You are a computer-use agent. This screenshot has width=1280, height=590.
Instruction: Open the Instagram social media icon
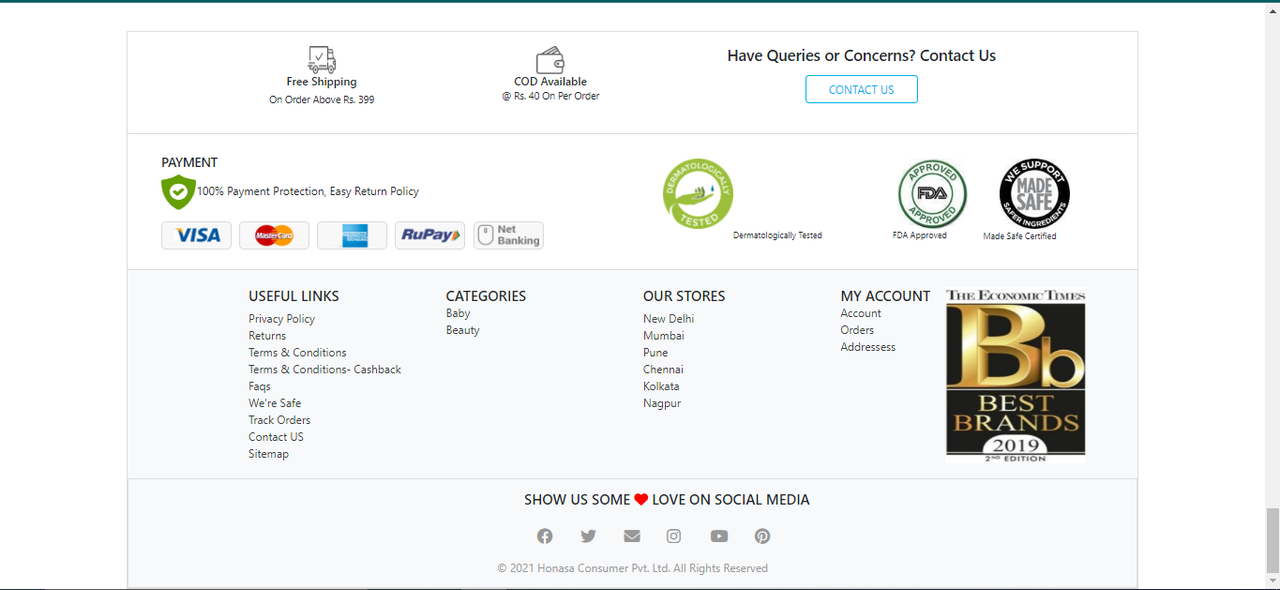point(674,536)
